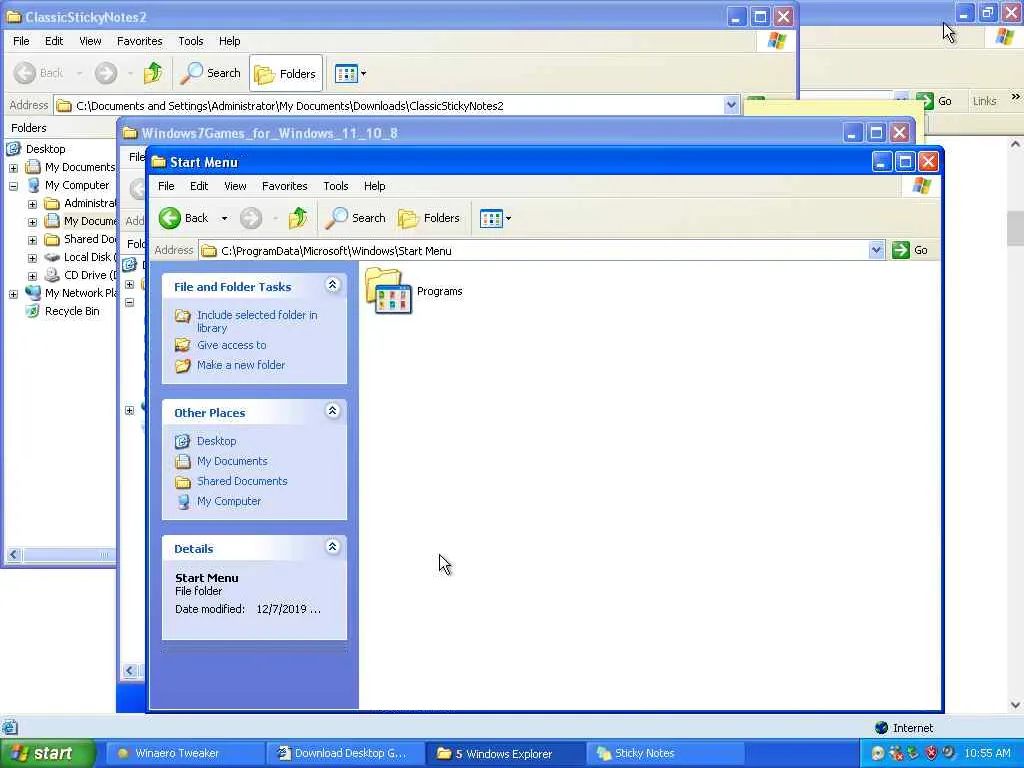
Task: Click Search in Start Menu window toolbar
Action: [355, 218]
